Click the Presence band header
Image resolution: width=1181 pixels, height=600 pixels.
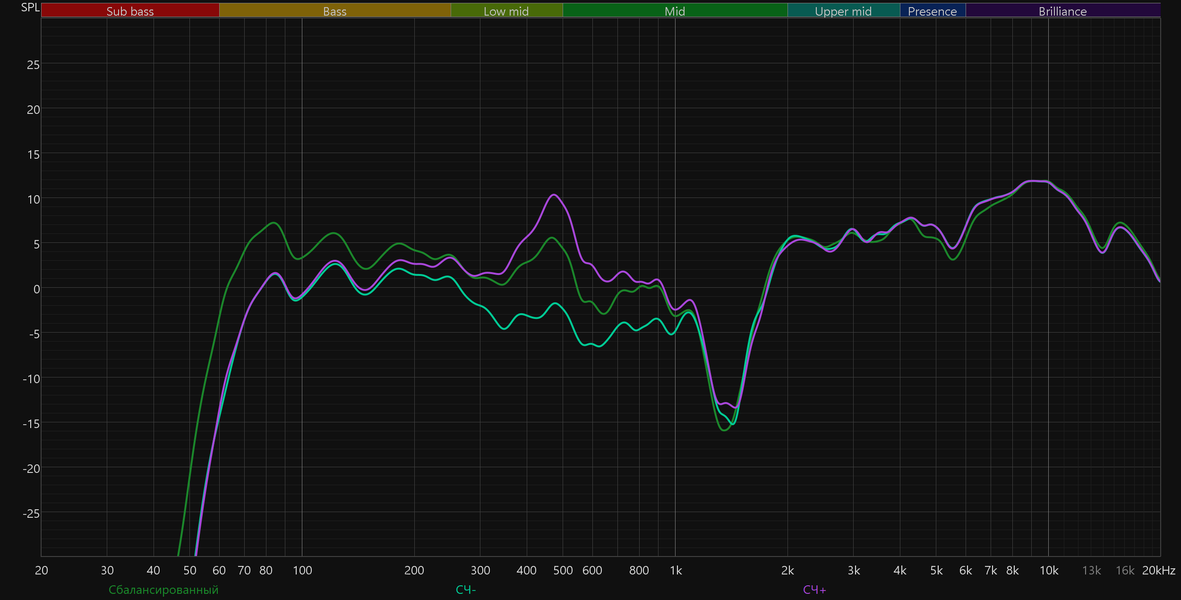932,11
